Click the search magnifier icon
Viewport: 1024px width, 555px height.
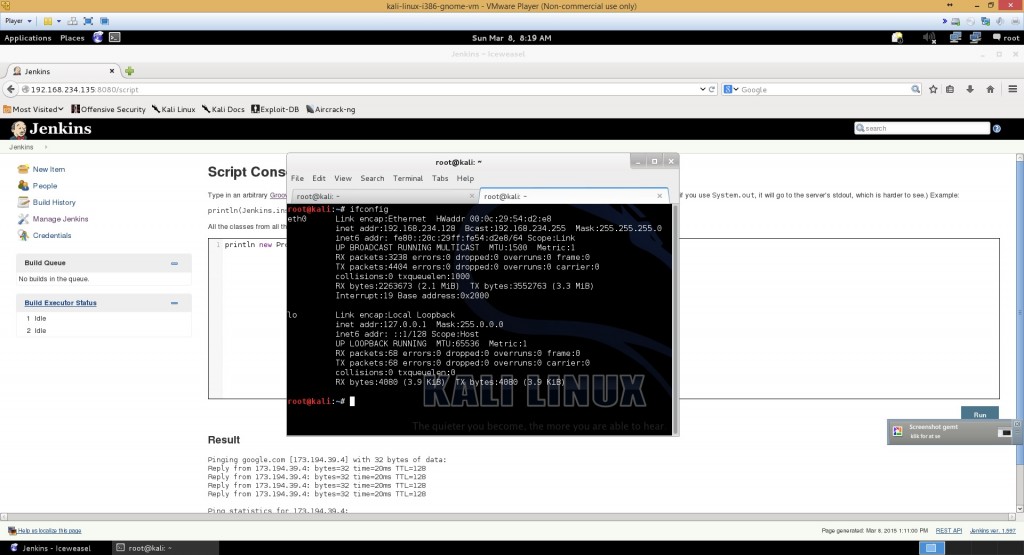coord(916,89)
